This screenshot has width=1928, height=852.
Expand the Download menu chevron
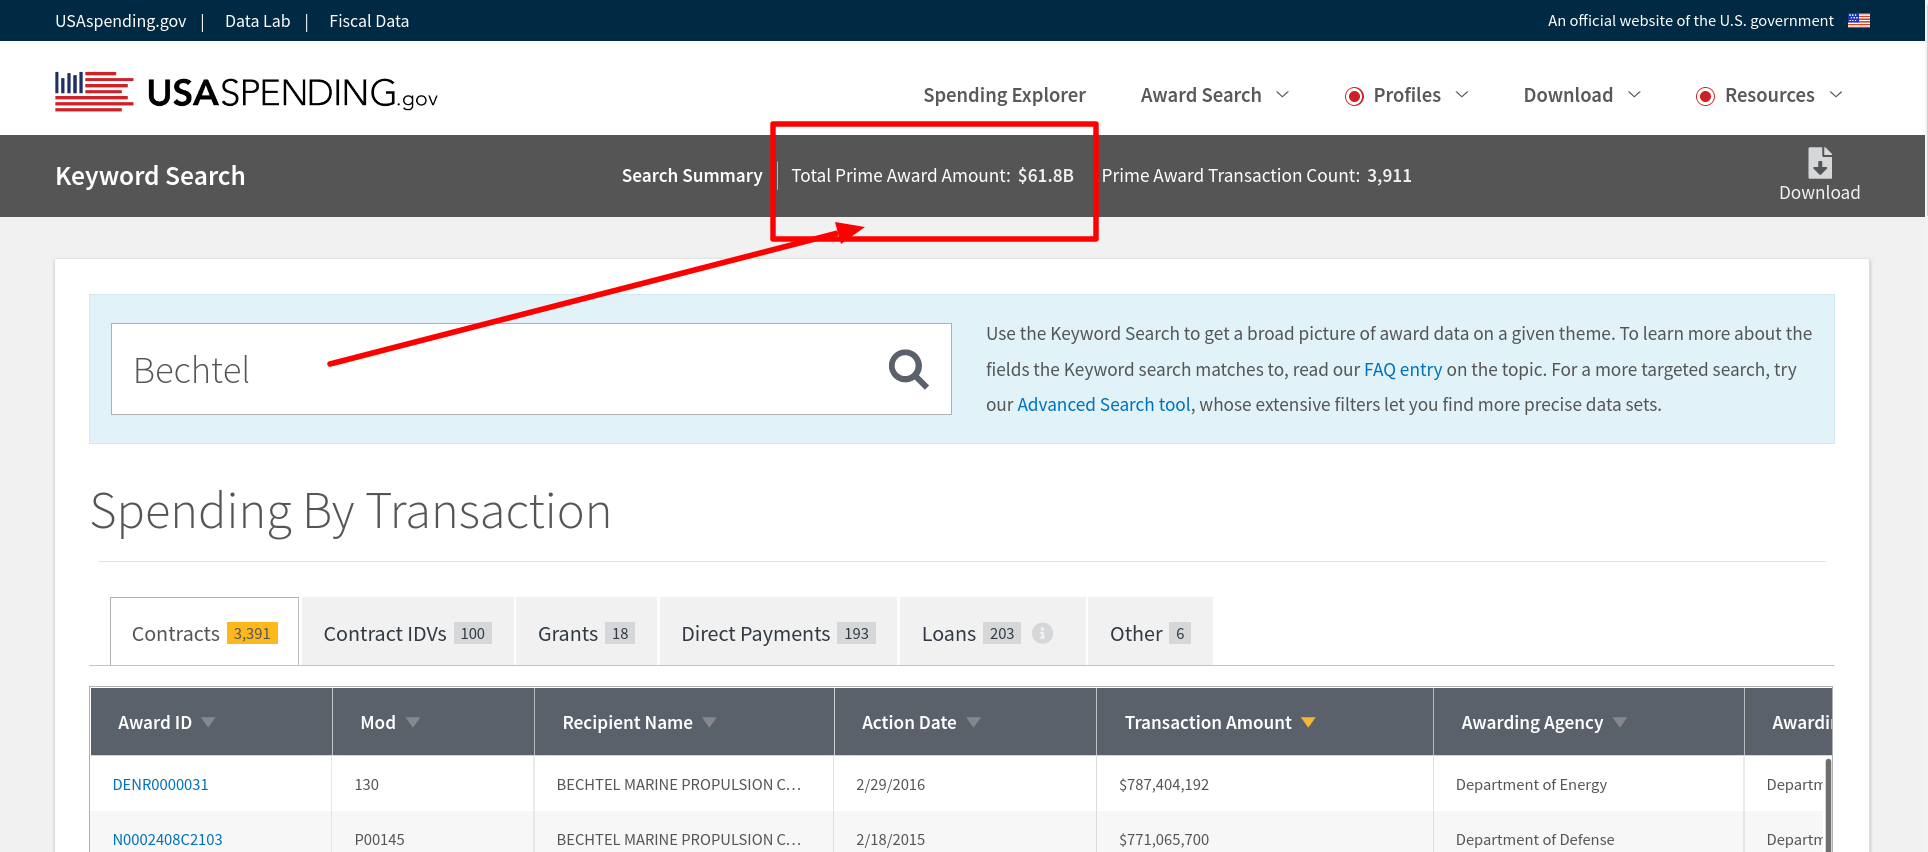pos(1634,94)
